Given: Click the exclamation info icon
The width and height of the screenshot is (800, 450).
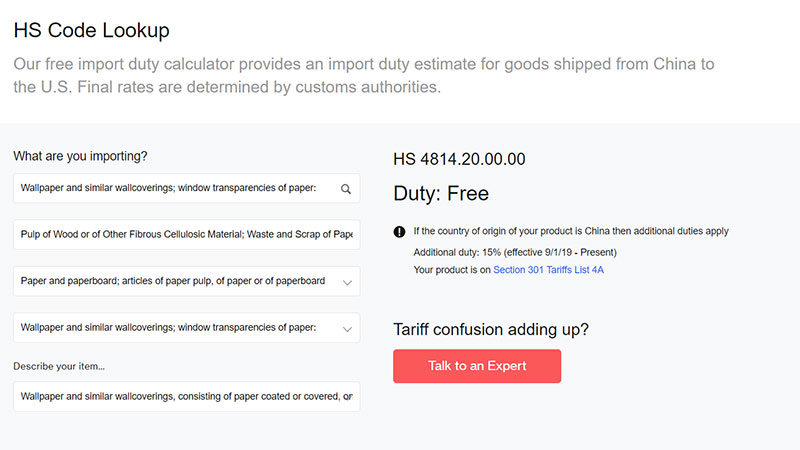Looking at the screenshot, I should (400, 231).
